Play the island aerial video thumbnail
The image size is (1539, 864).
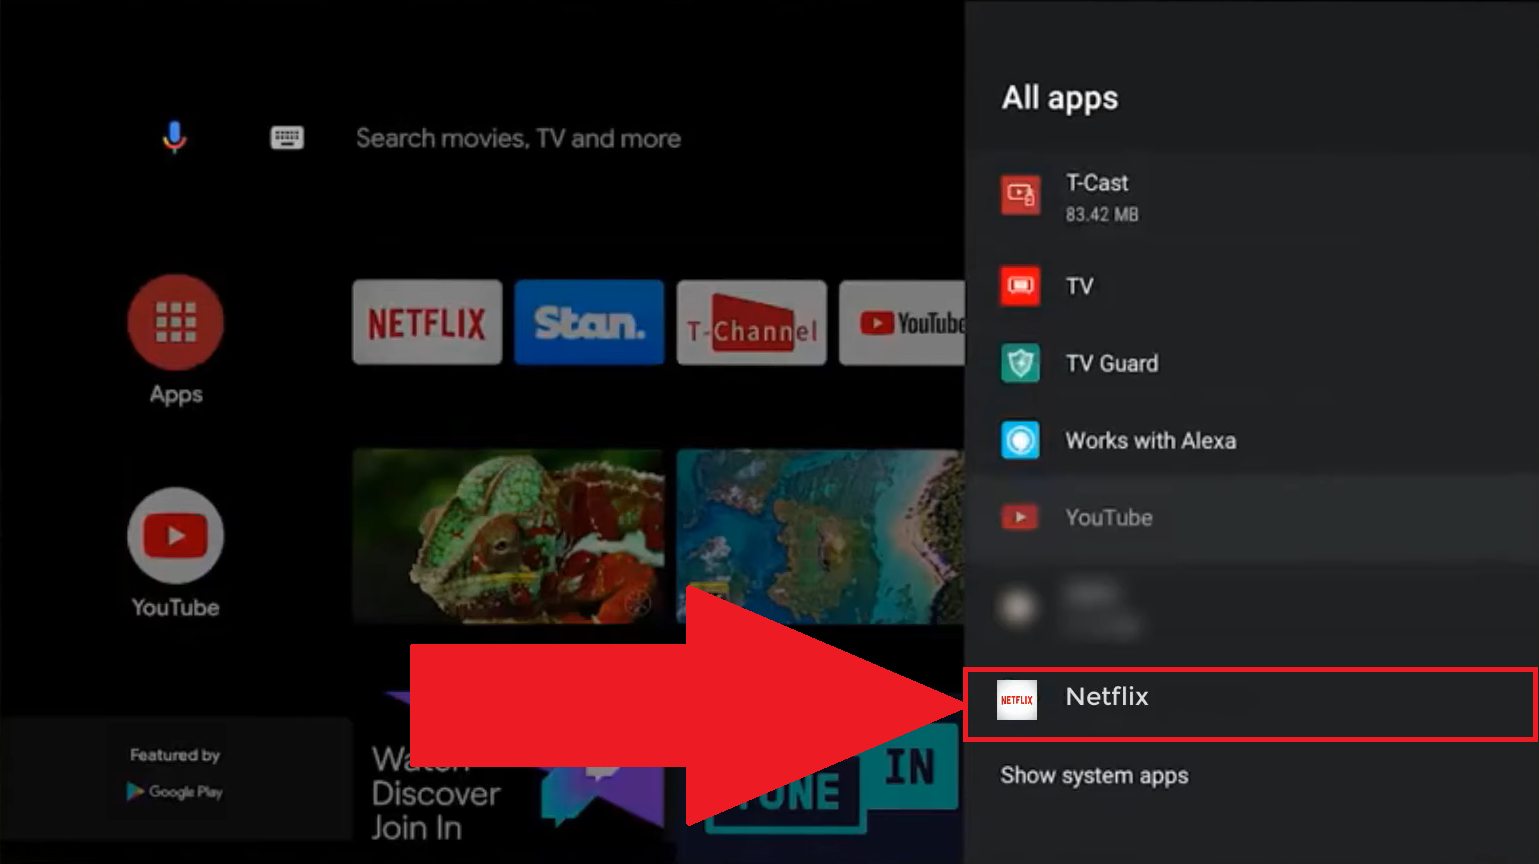coord(820,536)
